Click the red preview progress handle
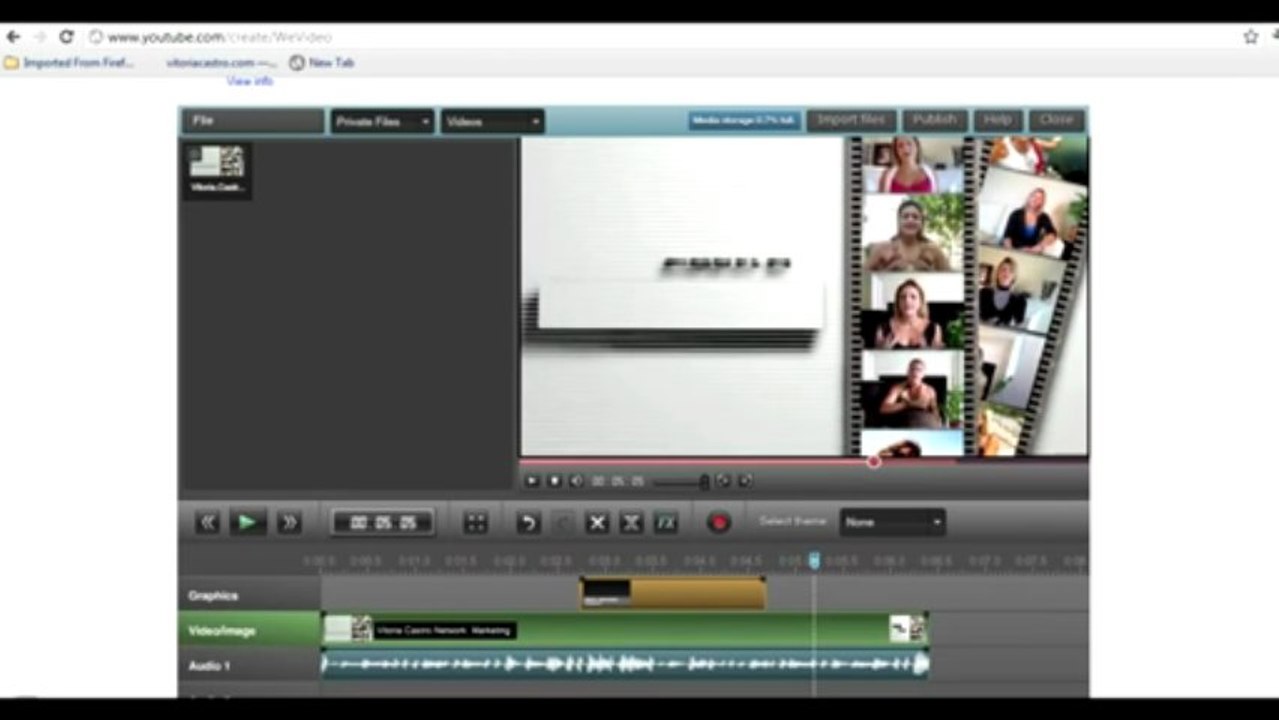The height and width of the screenshot is (720, 1279). [x=874, y=461]
